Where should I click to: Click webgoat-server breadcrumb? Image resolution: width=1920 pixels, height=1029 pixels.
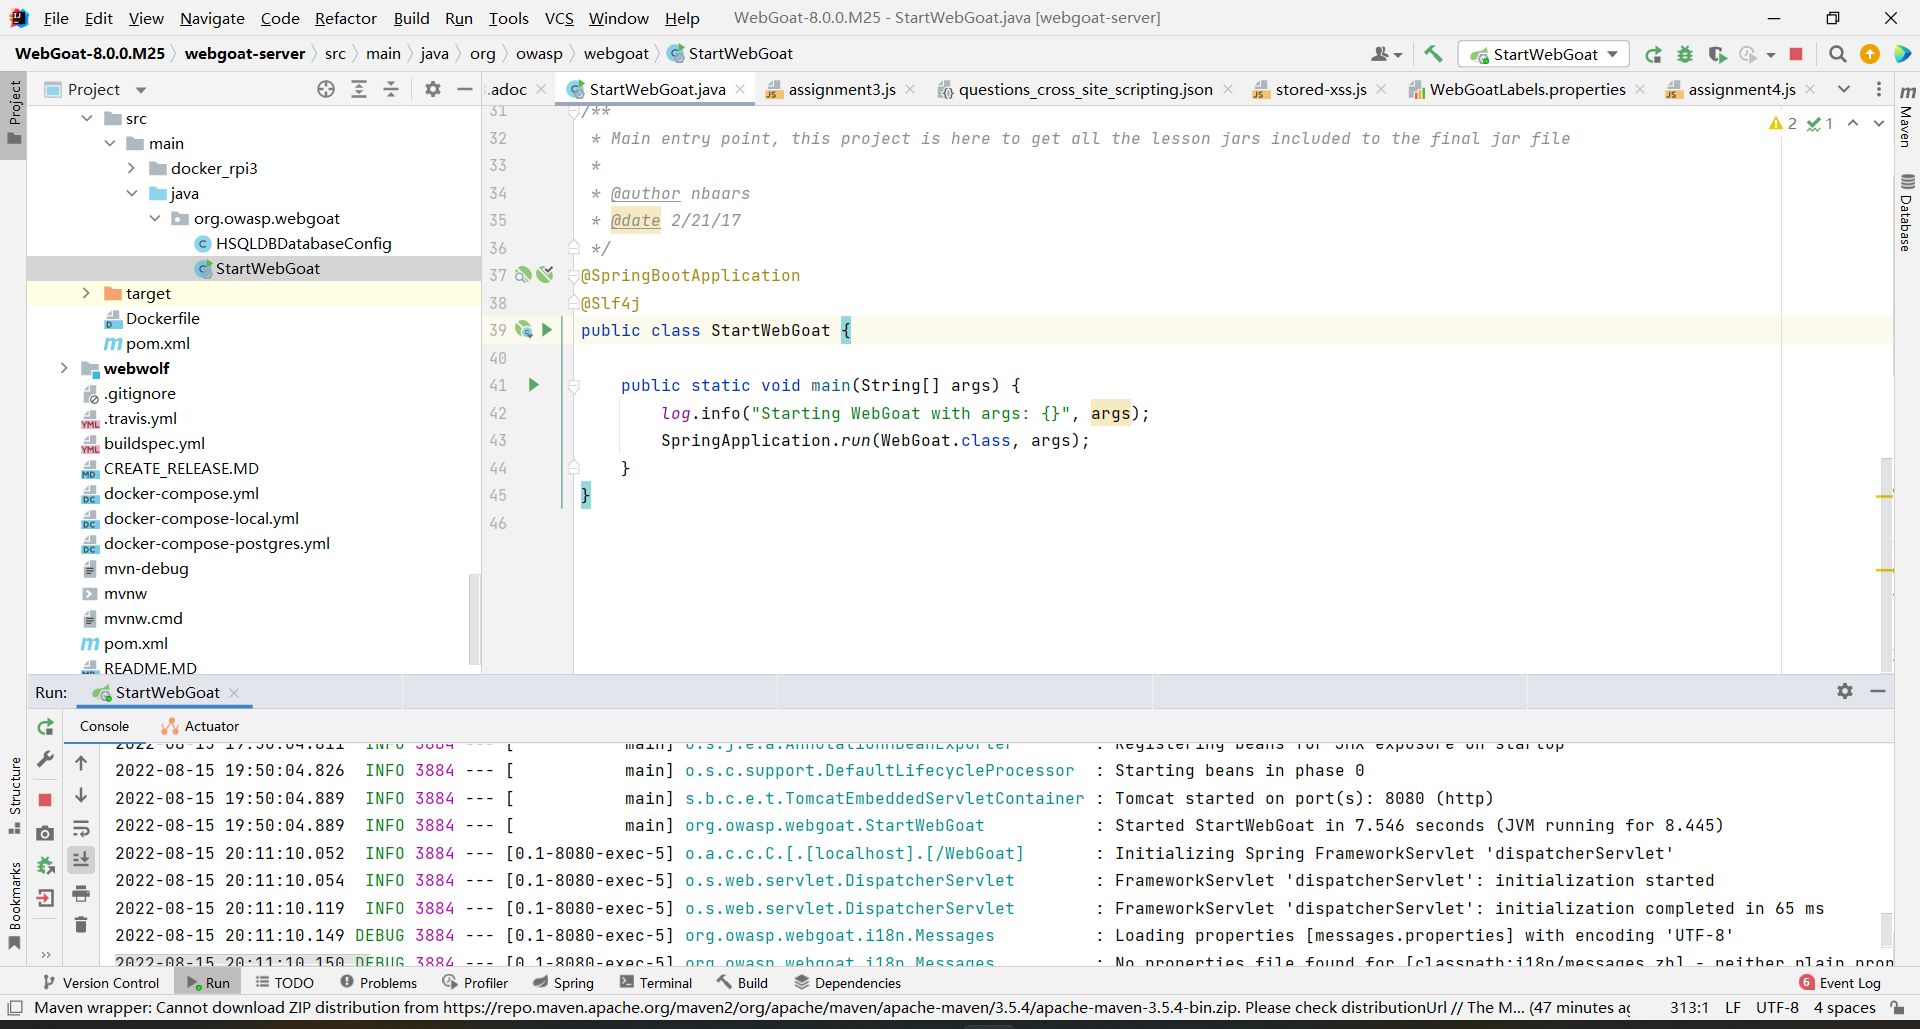pos(245,54)
